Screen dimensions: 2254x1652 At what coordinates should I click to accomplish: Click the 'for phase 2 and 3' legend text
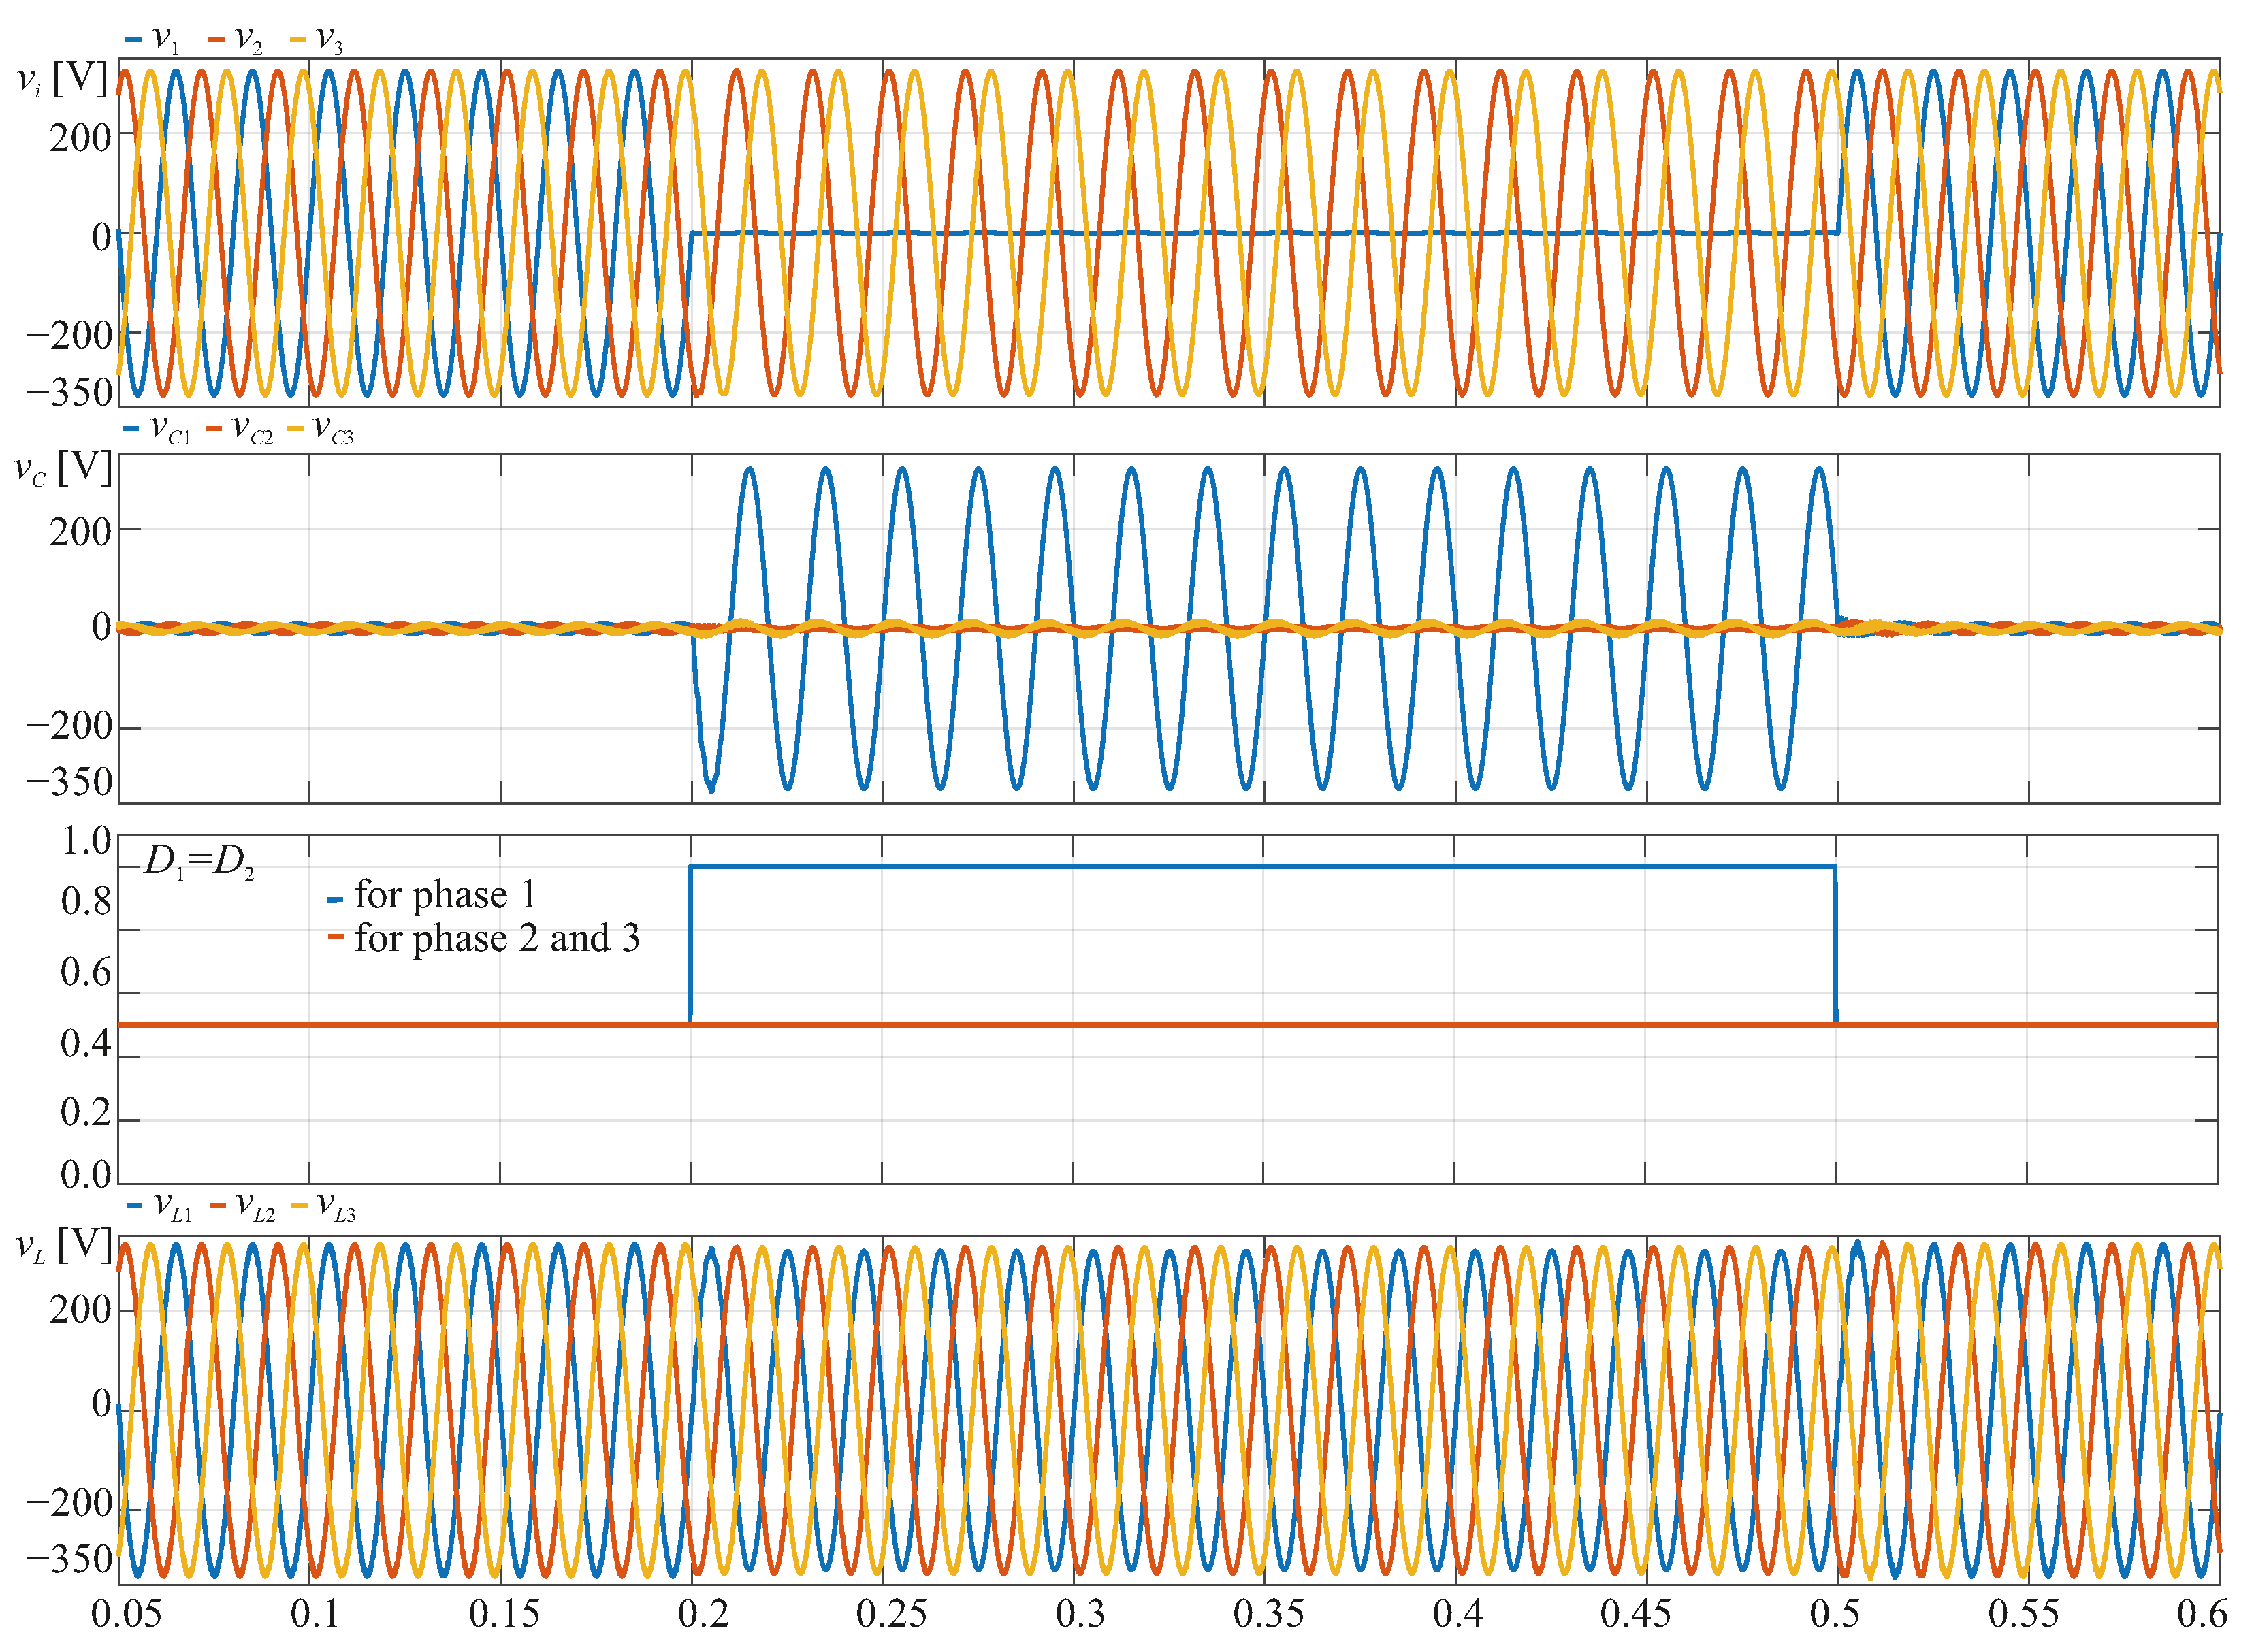[x=496, y=939]
